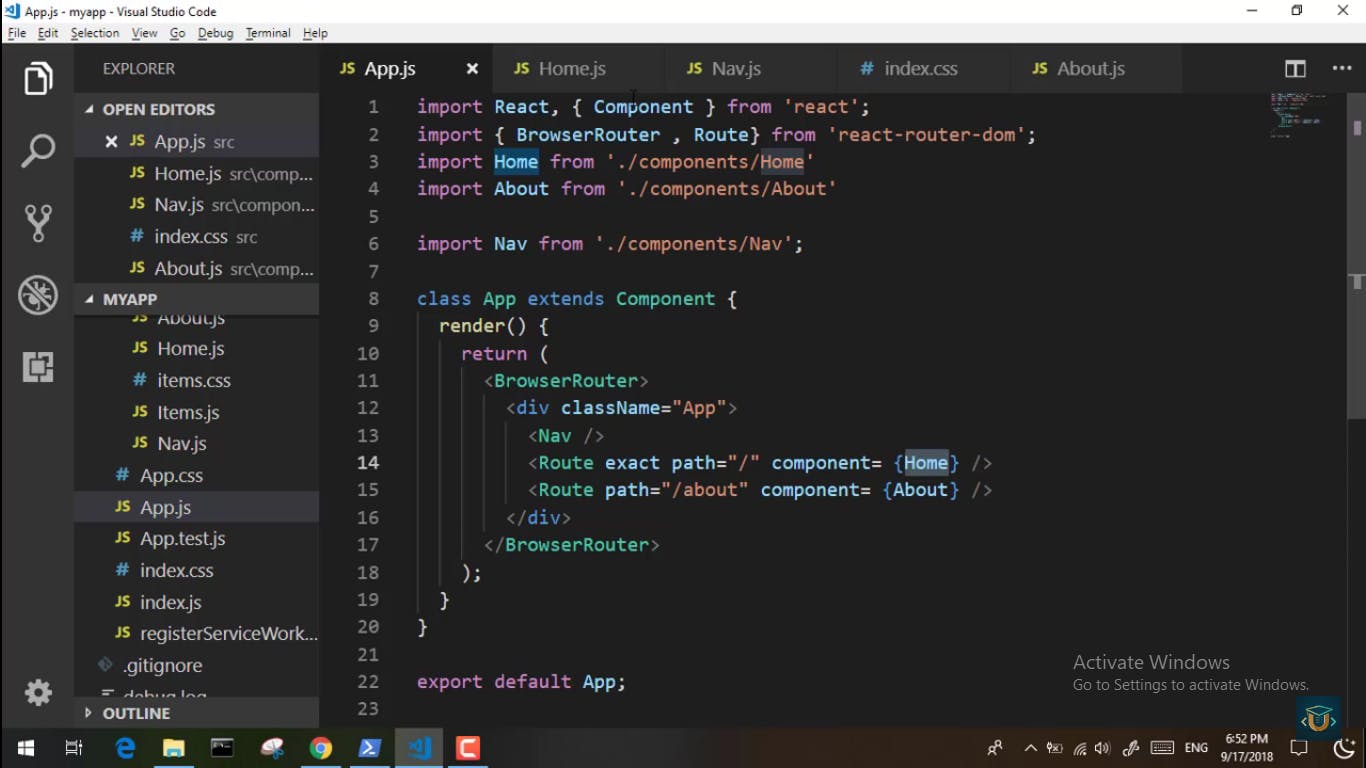Screen dimensions: 1366x768
Task: Click the code minimap preview
Action: pos(1298,115)
